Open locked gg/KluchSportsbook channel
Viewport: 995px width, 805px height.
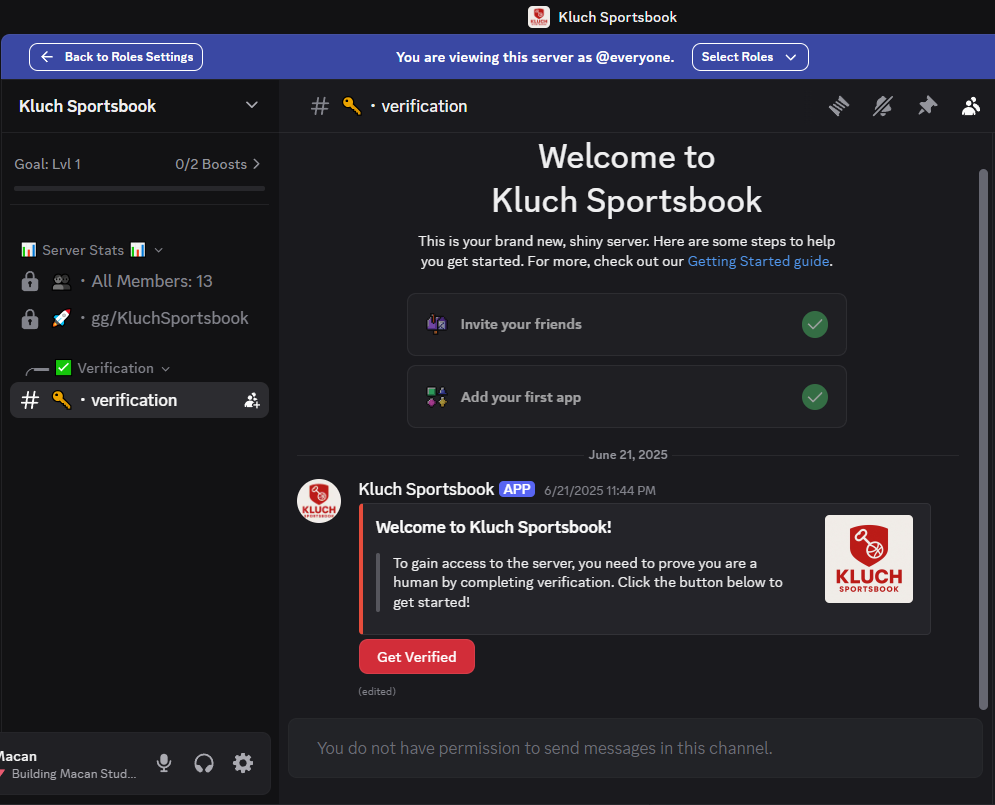(x=140, y=318)
